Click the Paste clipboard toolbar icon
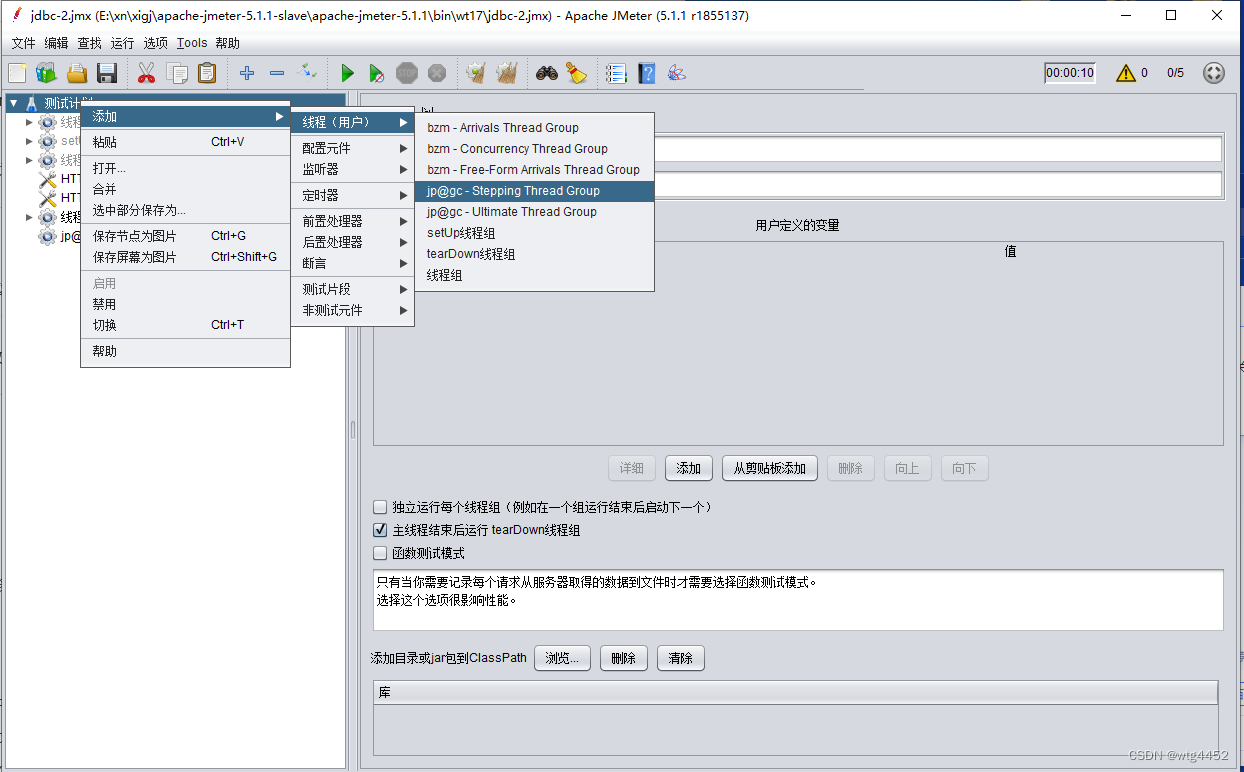Image resolution: width=1244 pixels, height=772 pixels. coord(207,73)
